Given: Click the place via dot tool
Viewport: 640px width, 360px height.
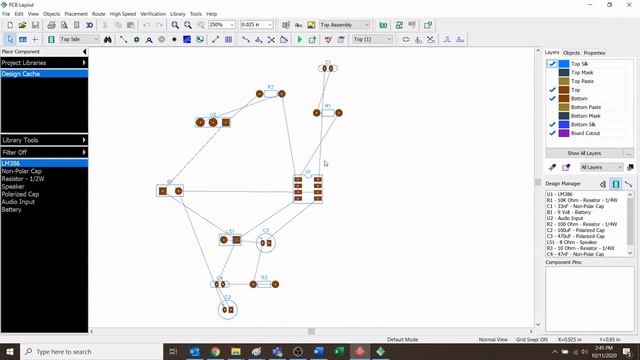Looking at the screenshot, I should pos(174,40).
